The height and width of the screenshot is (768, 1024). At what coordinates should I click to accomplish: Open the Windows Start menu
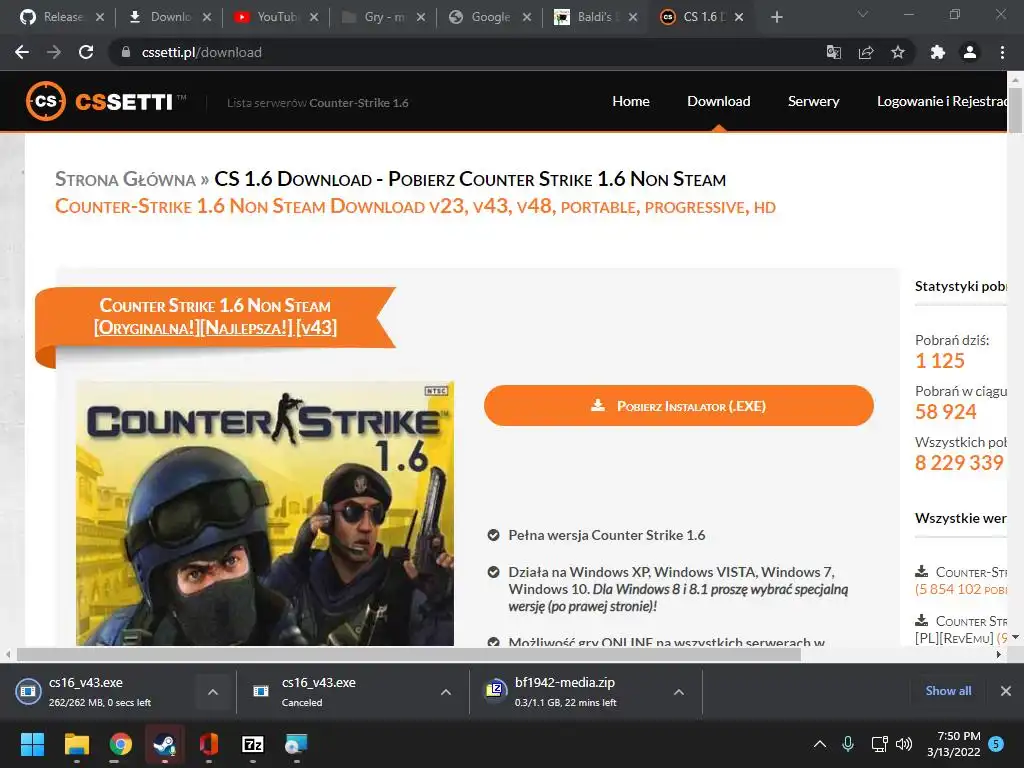(x=32, y=744)
